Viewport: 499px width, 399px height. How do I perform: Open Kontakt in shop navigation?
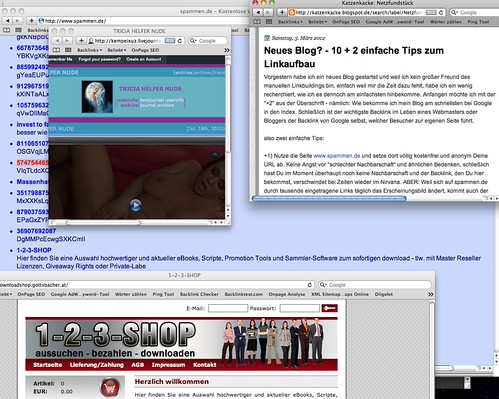pos(205,365)
